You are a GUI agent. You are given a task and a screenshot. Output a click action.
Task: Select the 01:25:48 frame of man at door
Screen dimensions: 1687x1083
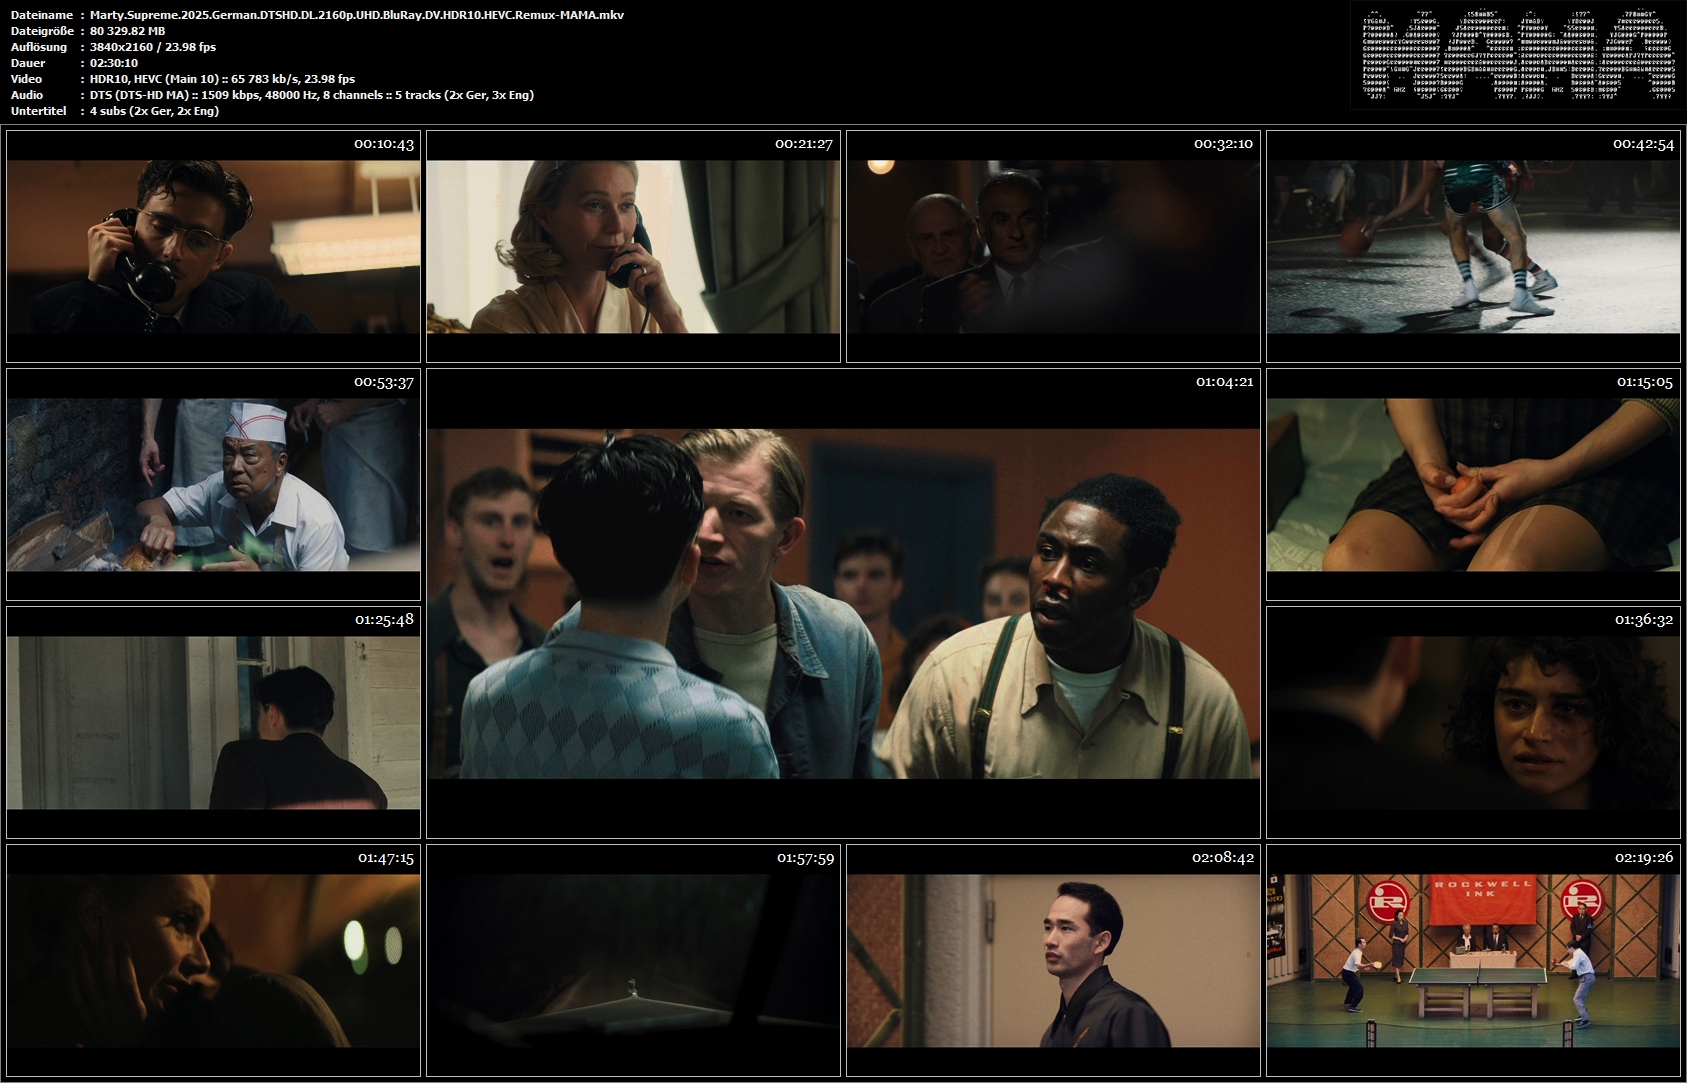tap(213, 722)
